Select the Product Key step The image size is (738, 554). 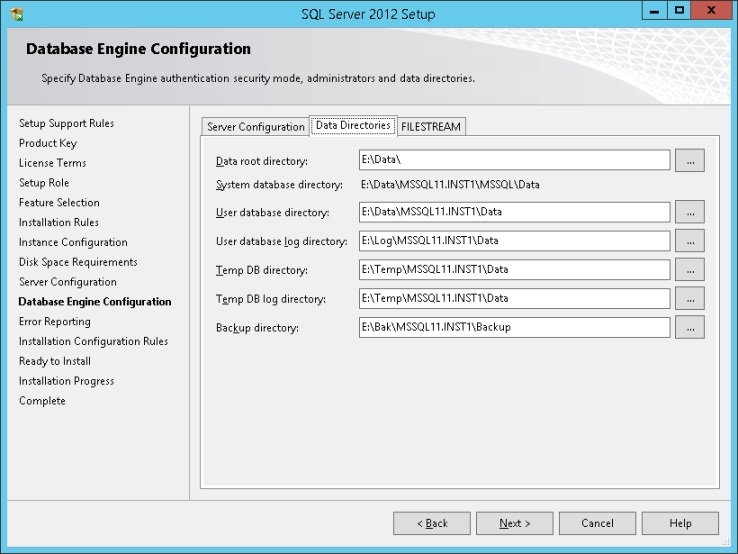pos(48,143)
